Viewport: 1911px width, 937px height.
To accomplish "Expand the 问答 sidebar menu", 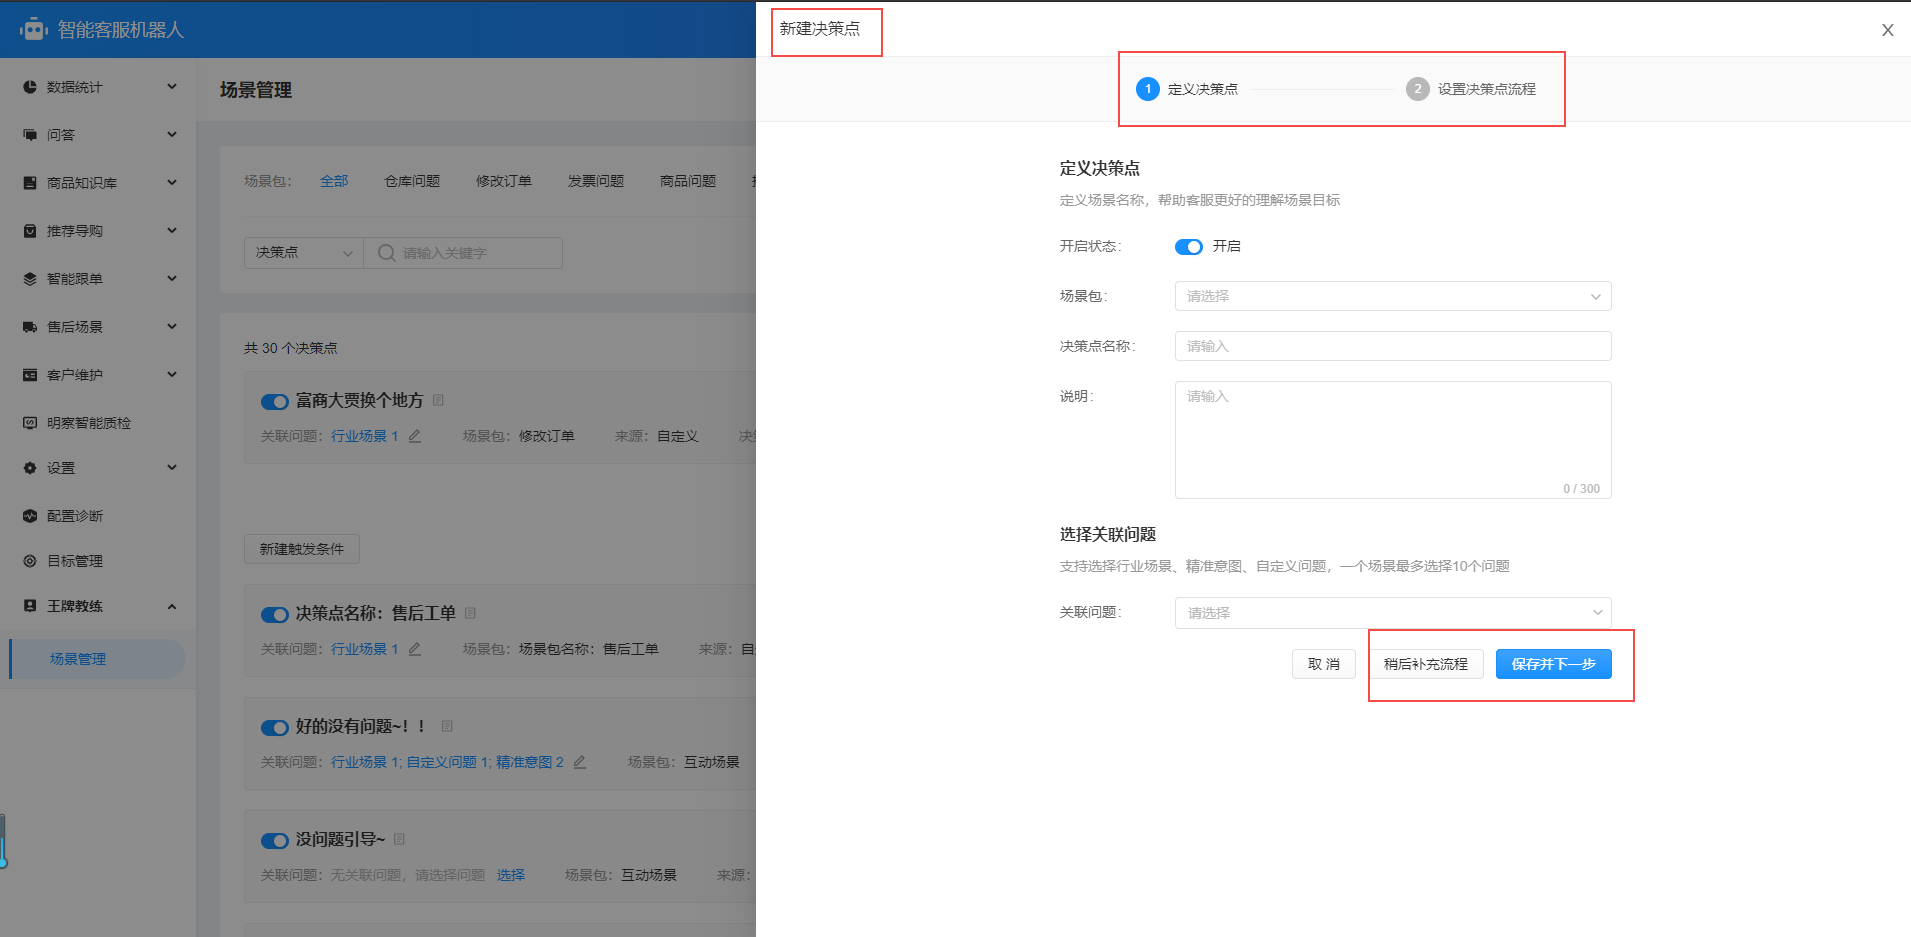I will 172,135.
